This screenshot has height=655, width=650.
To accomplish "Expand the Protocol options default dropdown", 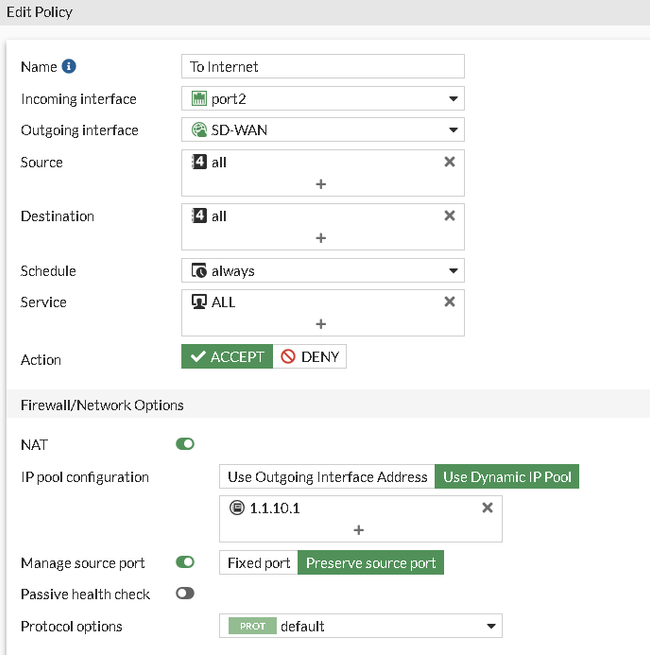I will [360, 626].
